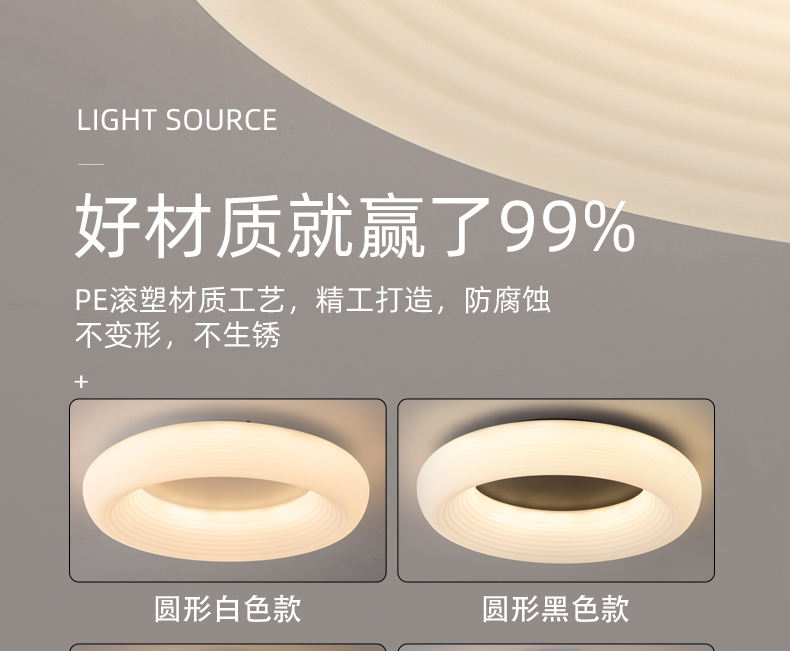Click the LIGHT SOURCE heading
Screen dimensions: 790x651
click(x=177, y=120)
